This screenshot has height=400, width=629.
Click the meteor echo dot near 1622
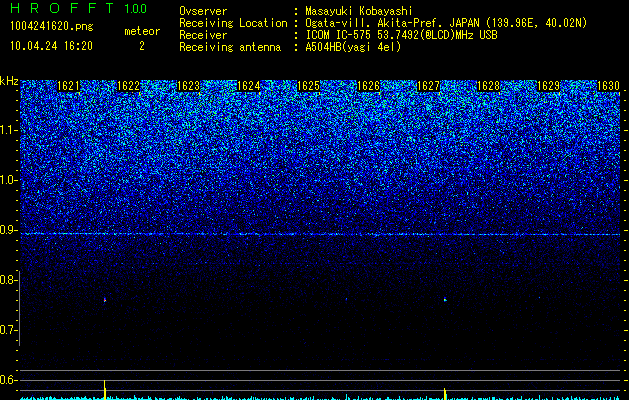coord(105,300)
